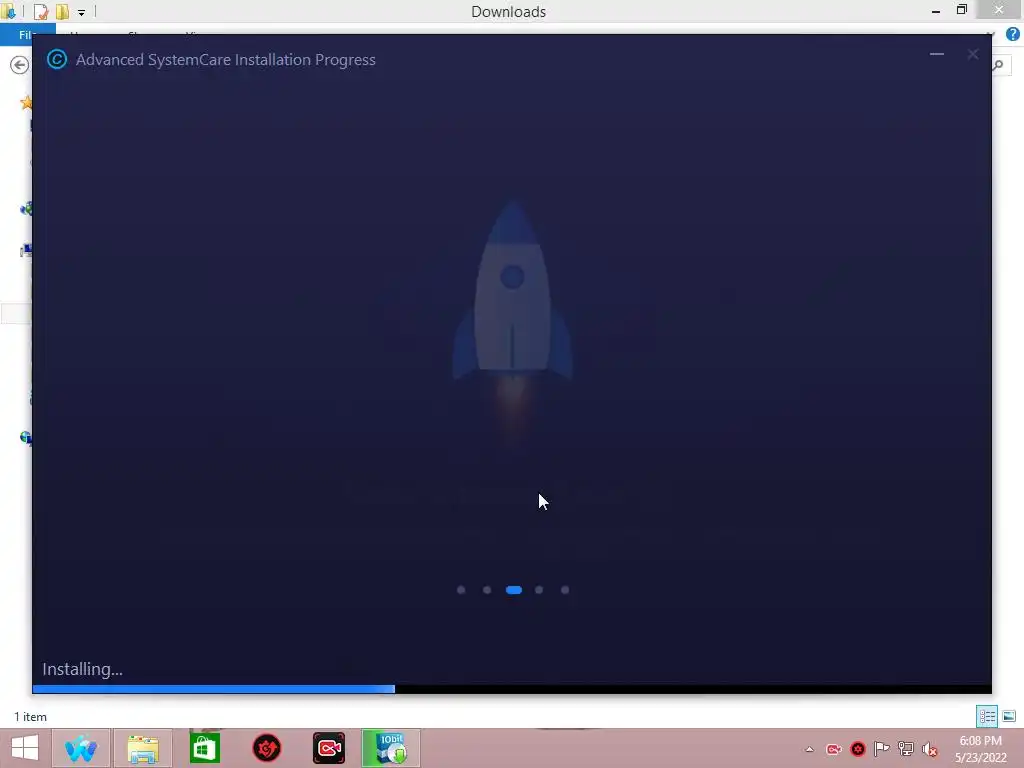Click the "Installing..." status text

(82, 669)
